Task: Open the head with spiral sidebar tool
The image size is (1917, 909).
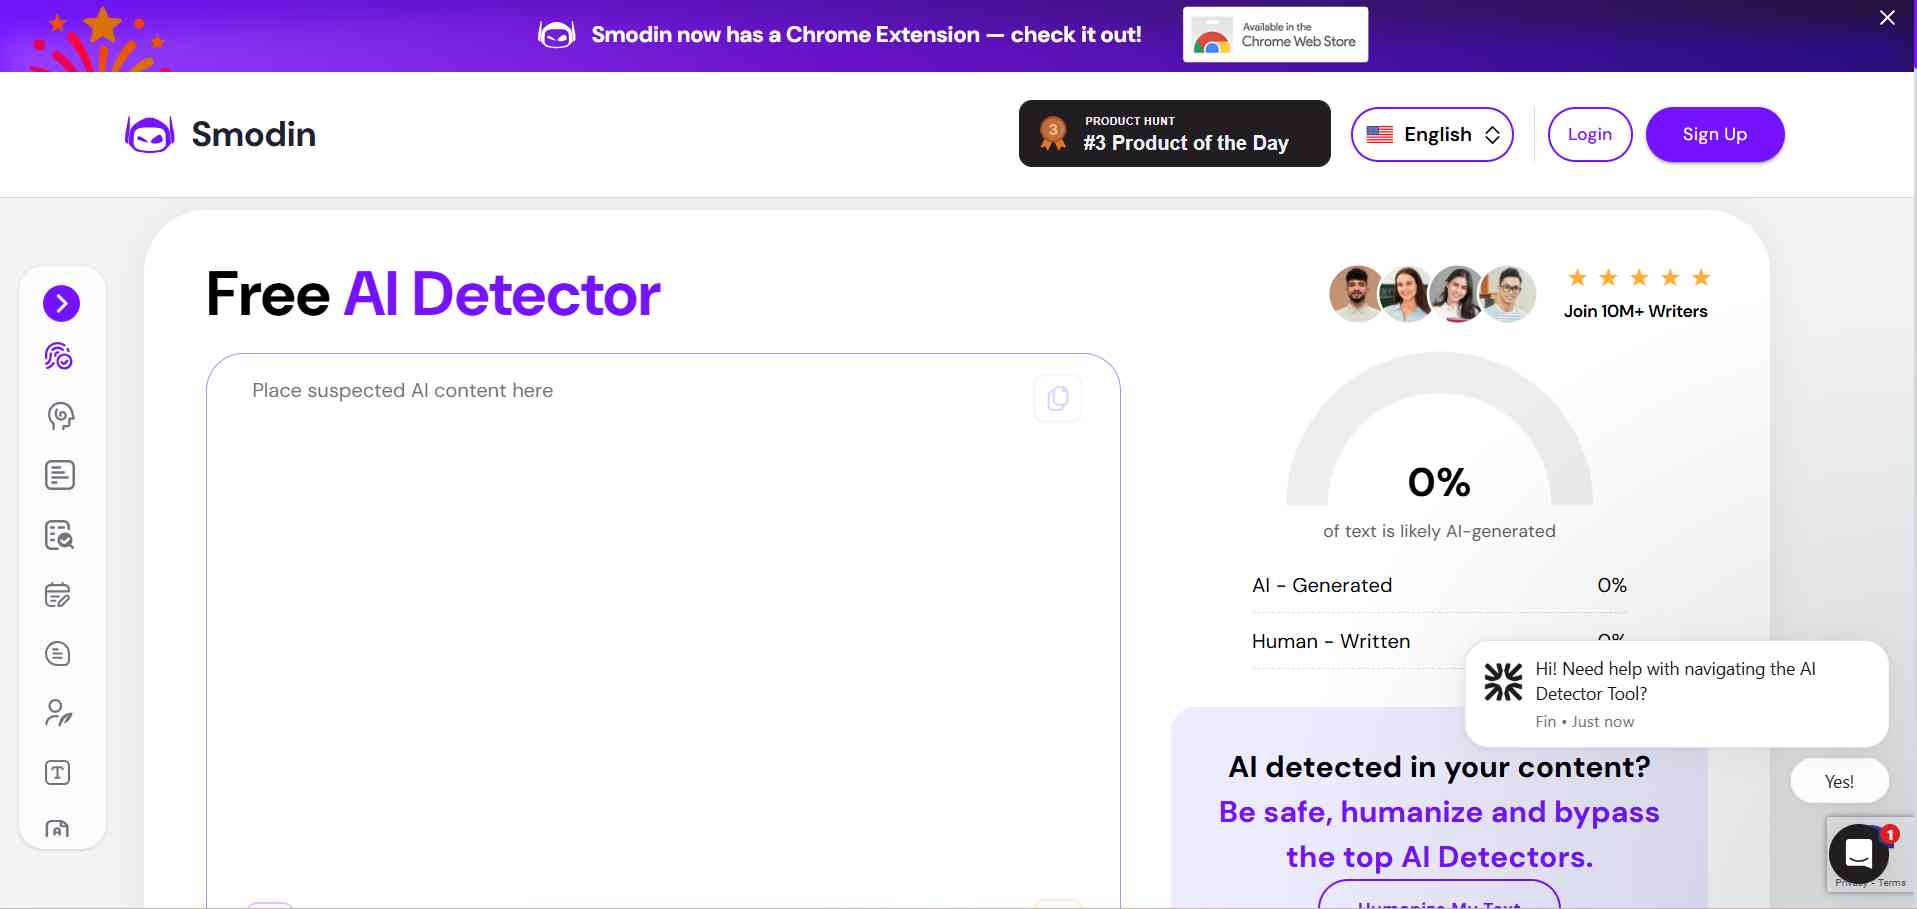Action: [60, 416]
